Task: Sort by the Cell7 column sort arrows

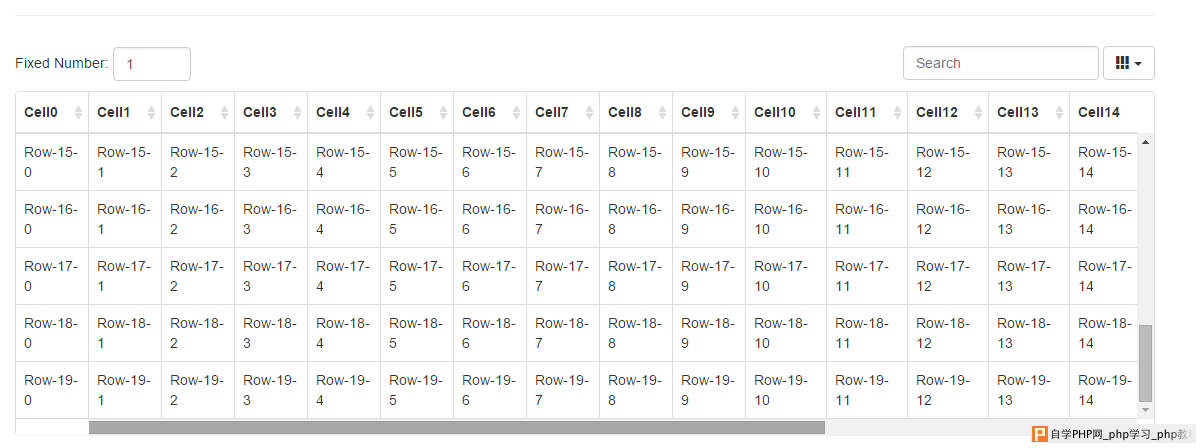Action: click(x=590, y=113)
